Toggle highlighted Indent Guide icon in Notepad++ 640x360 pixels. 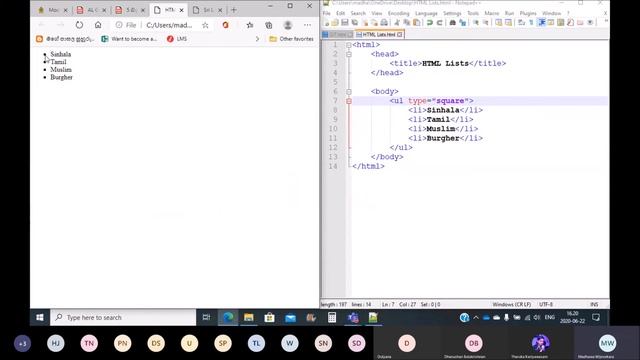[542, 23]
